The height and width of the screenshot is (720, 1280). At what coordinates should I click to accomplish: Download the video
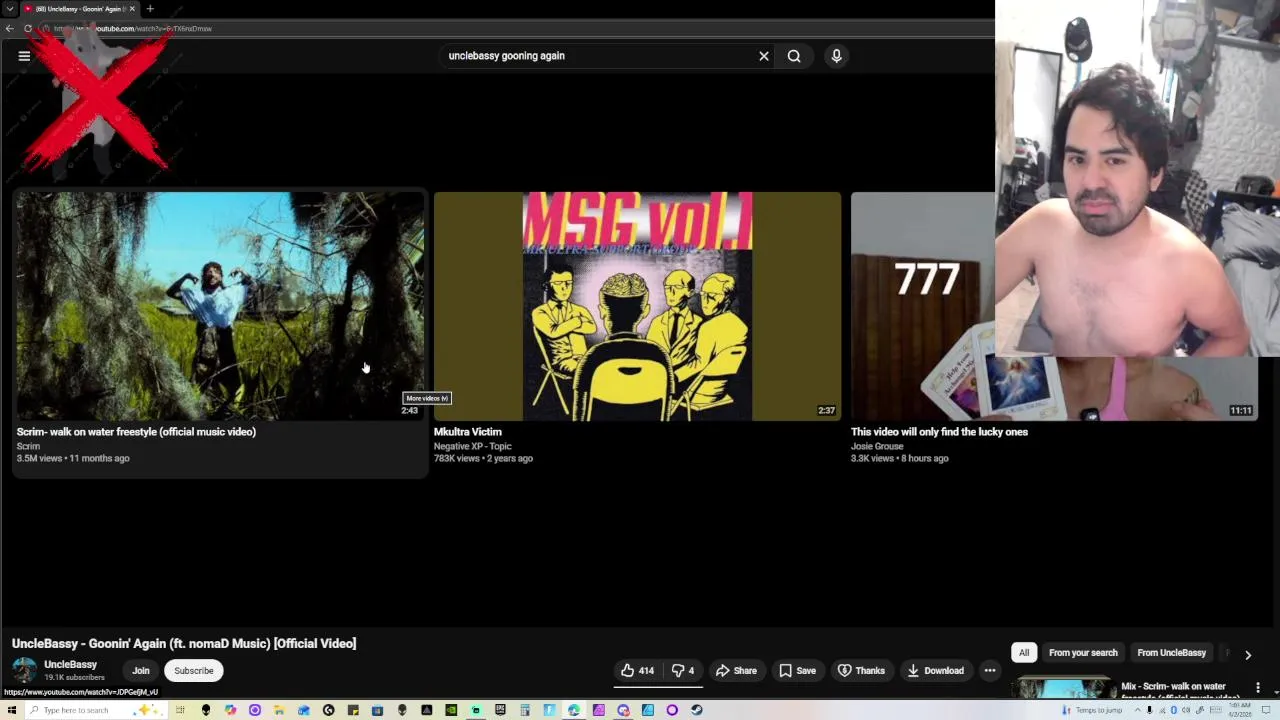[x=936, y=671]
